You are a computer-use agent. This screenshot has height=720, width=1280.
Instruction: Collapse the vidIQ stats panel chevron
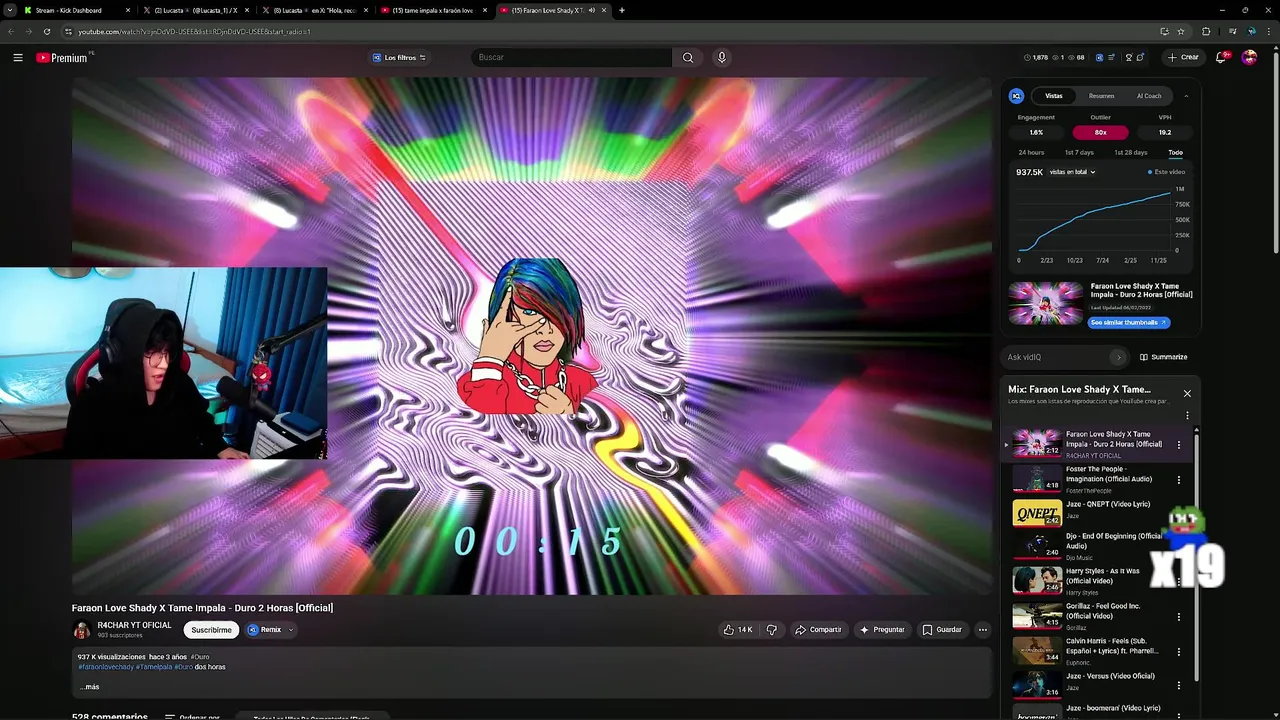1186,96
